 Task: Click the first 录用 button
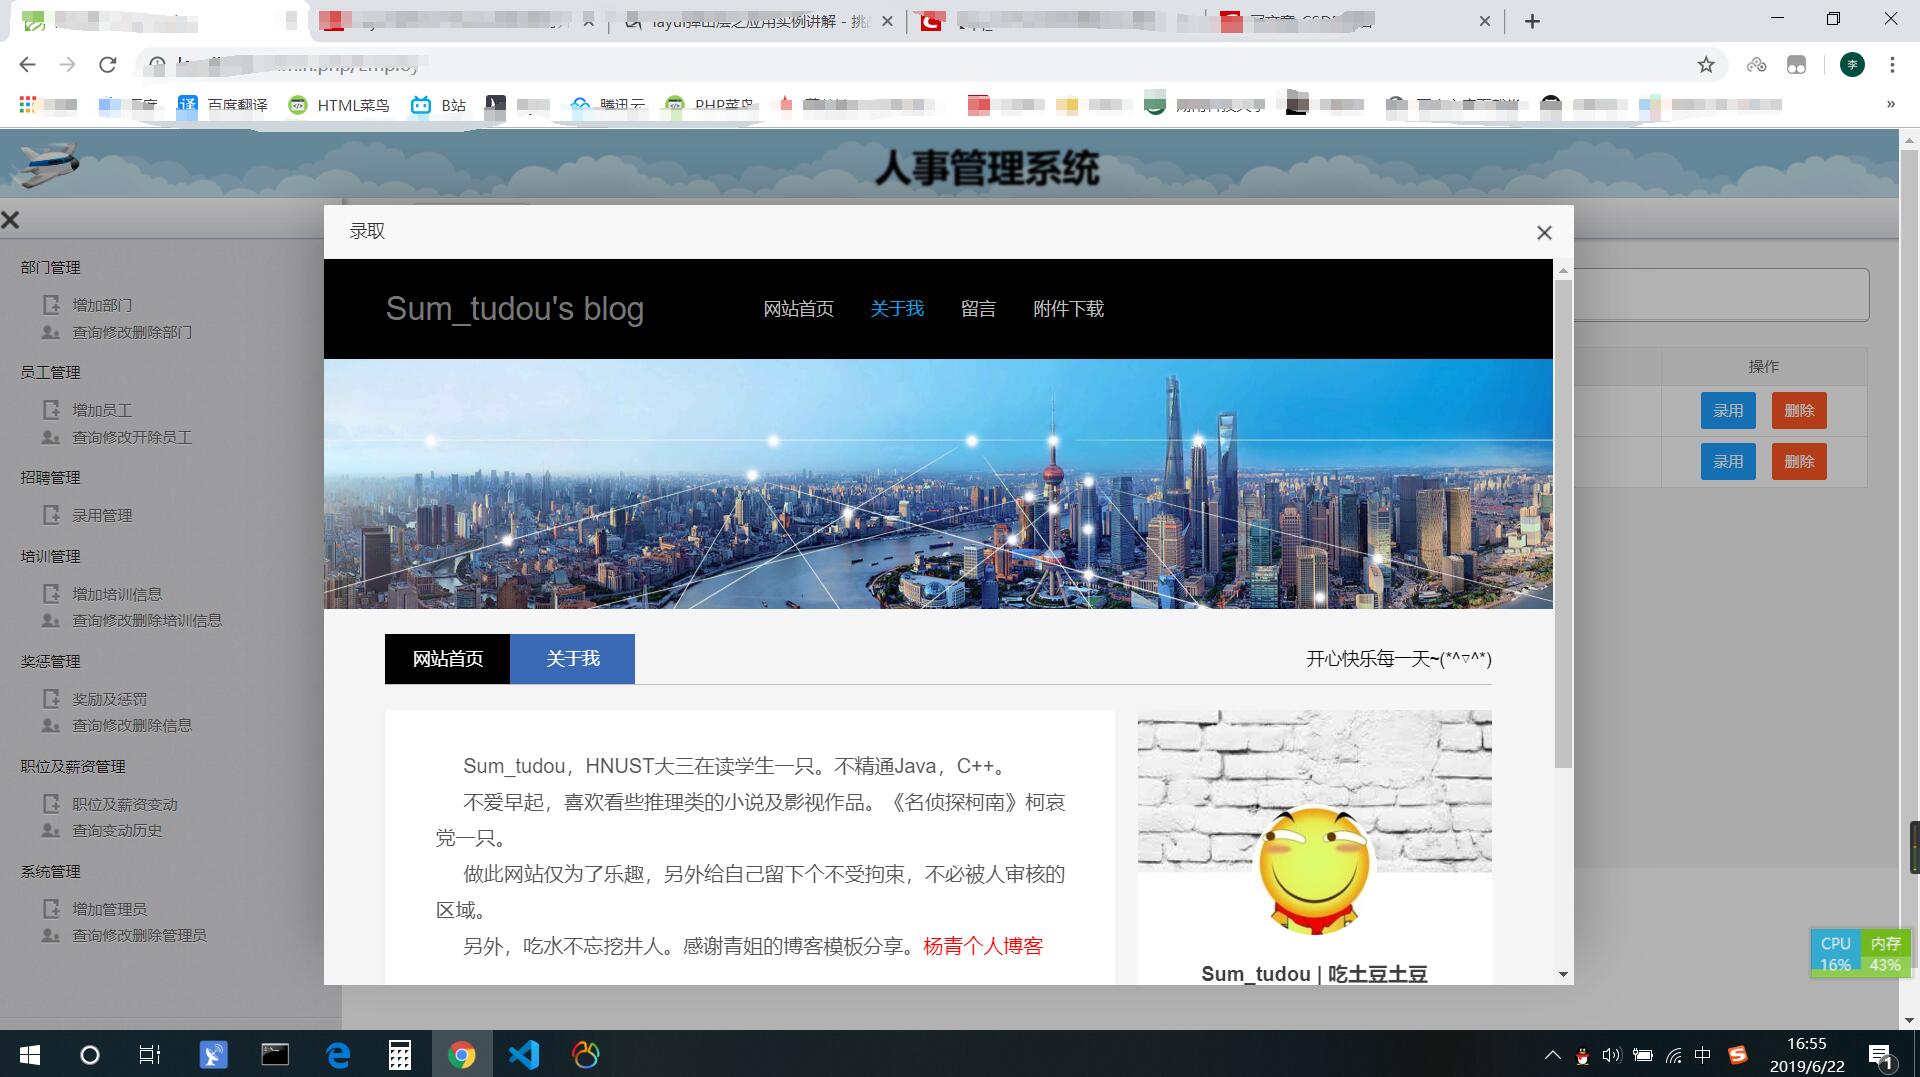(x=1727, y=410)
